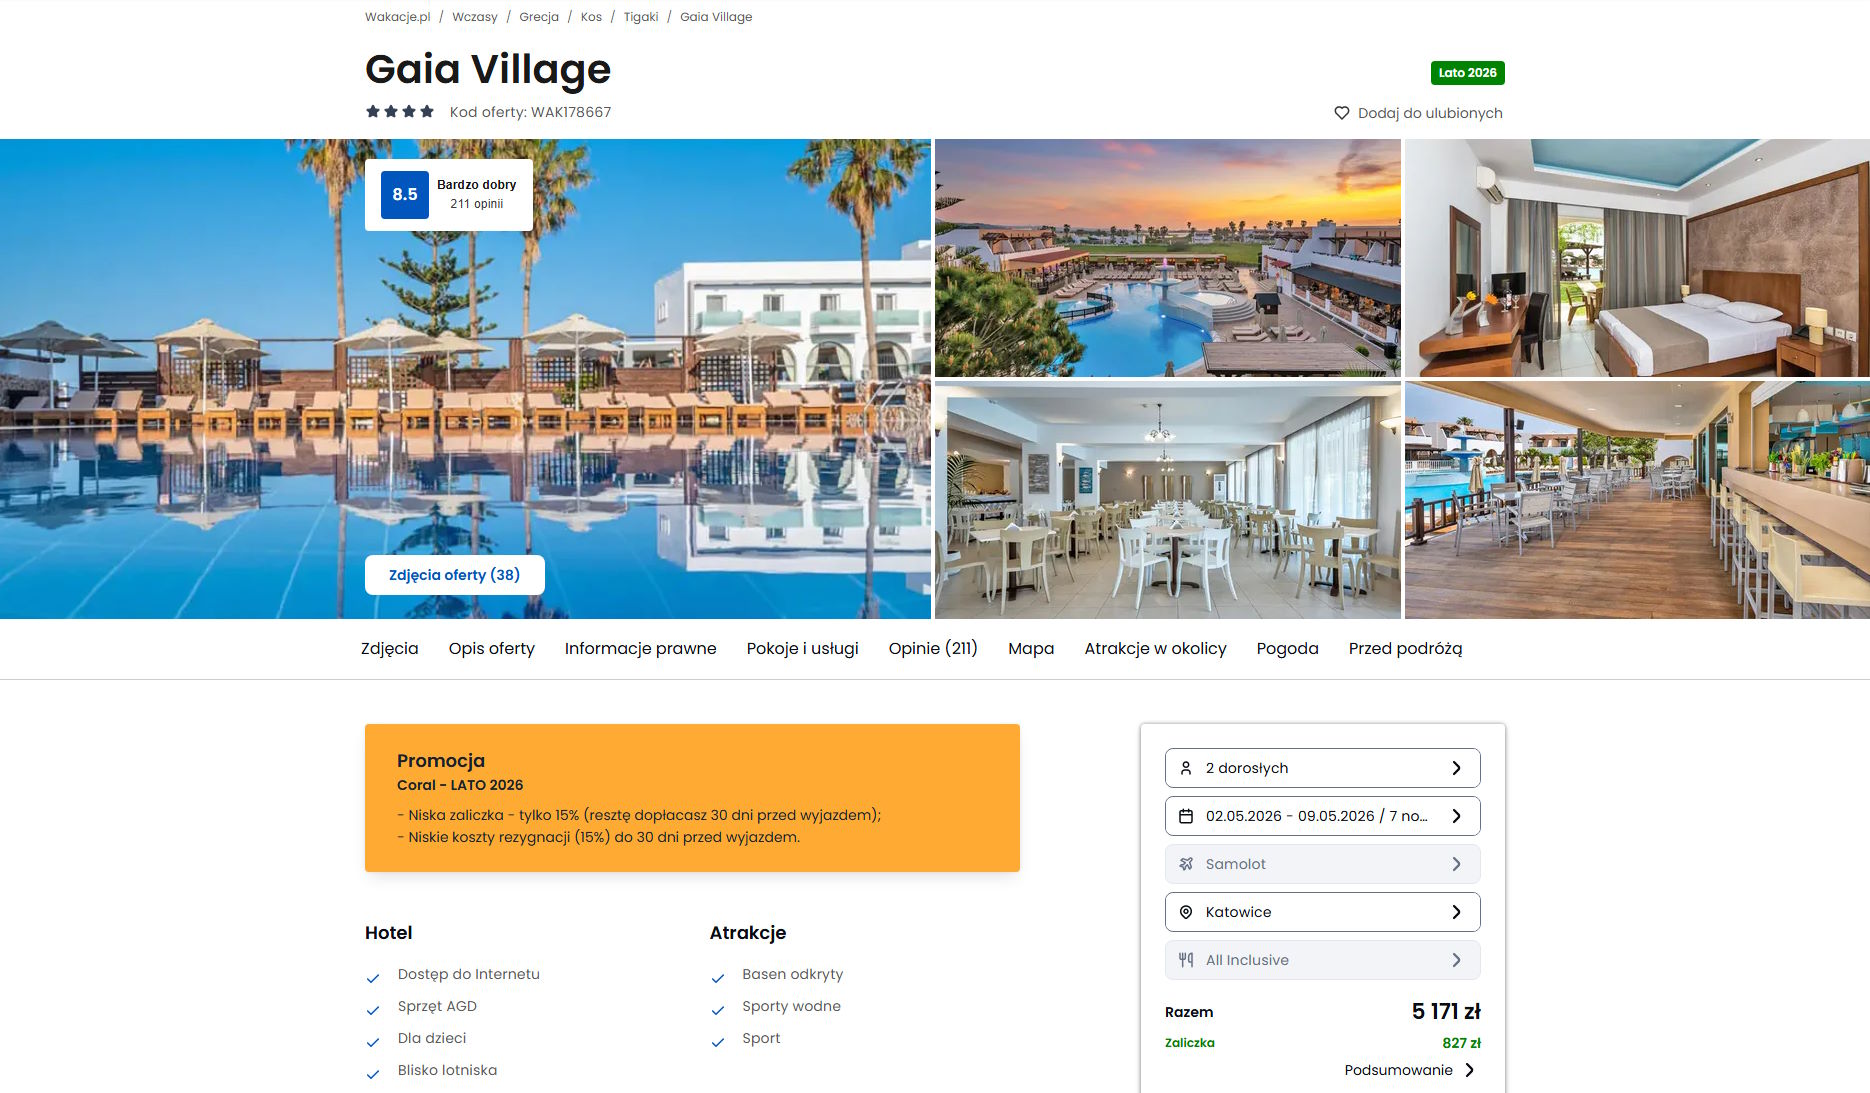Screen dimensions: 1870x1093
Task: Click the calendar icon in date field
Action: [1186, 816]
